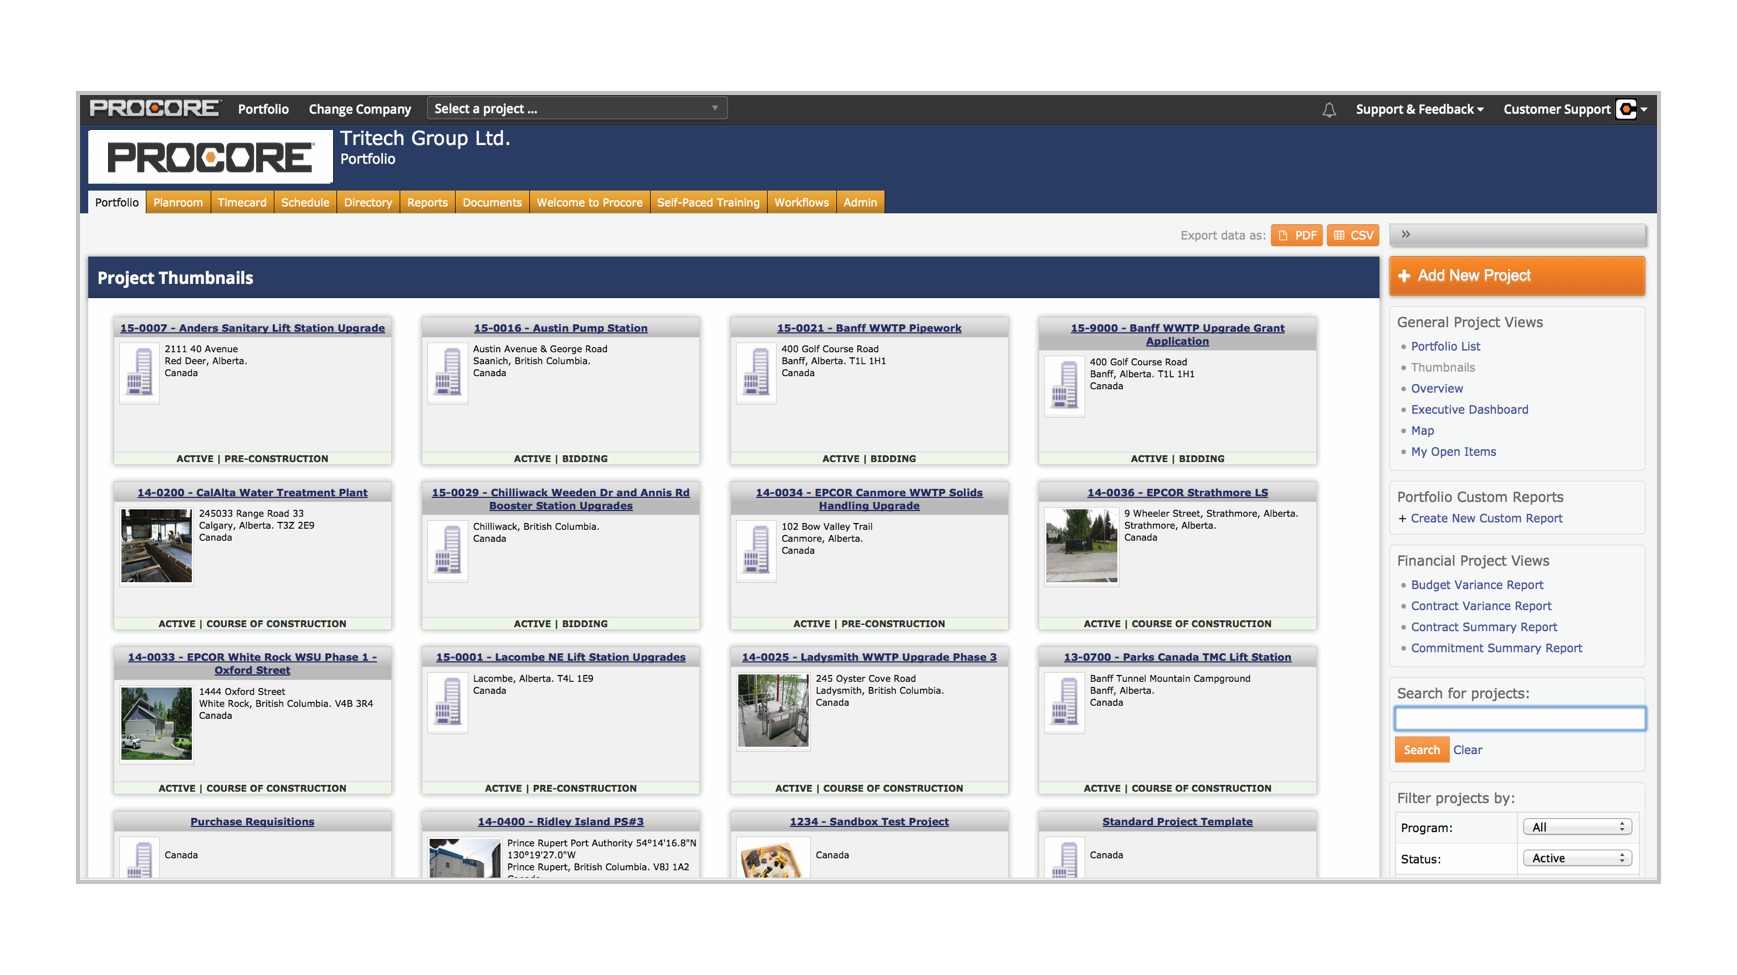Click the notification bell icon
This screenshot has width=1737, height=975.
1329,110
